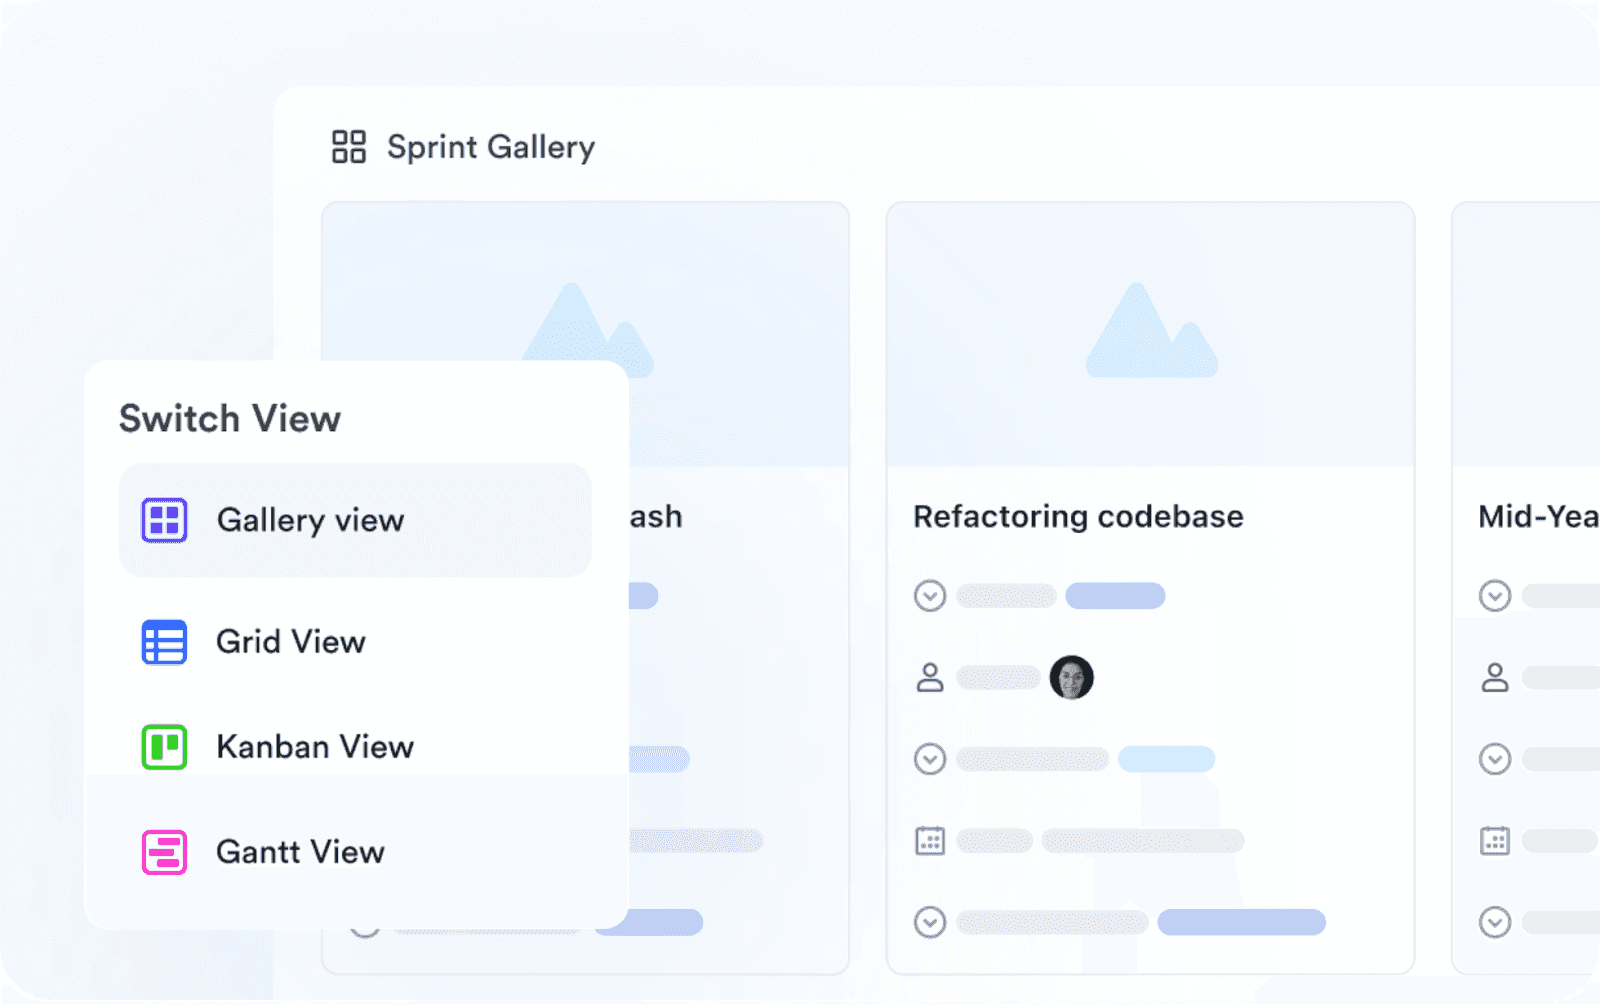Click the light blue tag beside the middle chevron in Refactoring codebase
This screenshot has height=1004, width=1600.
pos(1167,759)
